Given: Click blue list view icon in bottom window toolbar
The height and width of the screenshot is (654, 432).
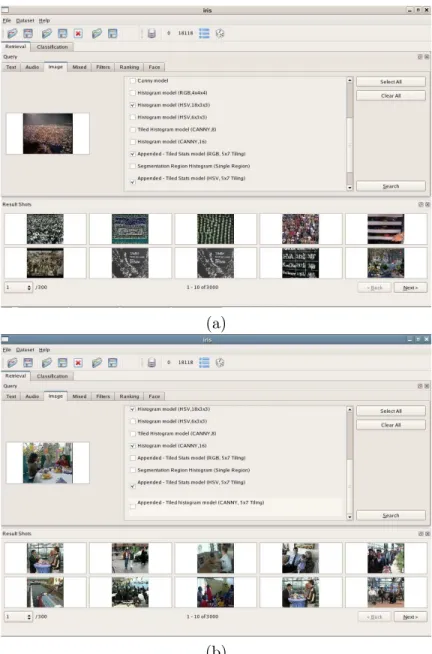Looking at the screenshot, I should click(x=204, y=362).
